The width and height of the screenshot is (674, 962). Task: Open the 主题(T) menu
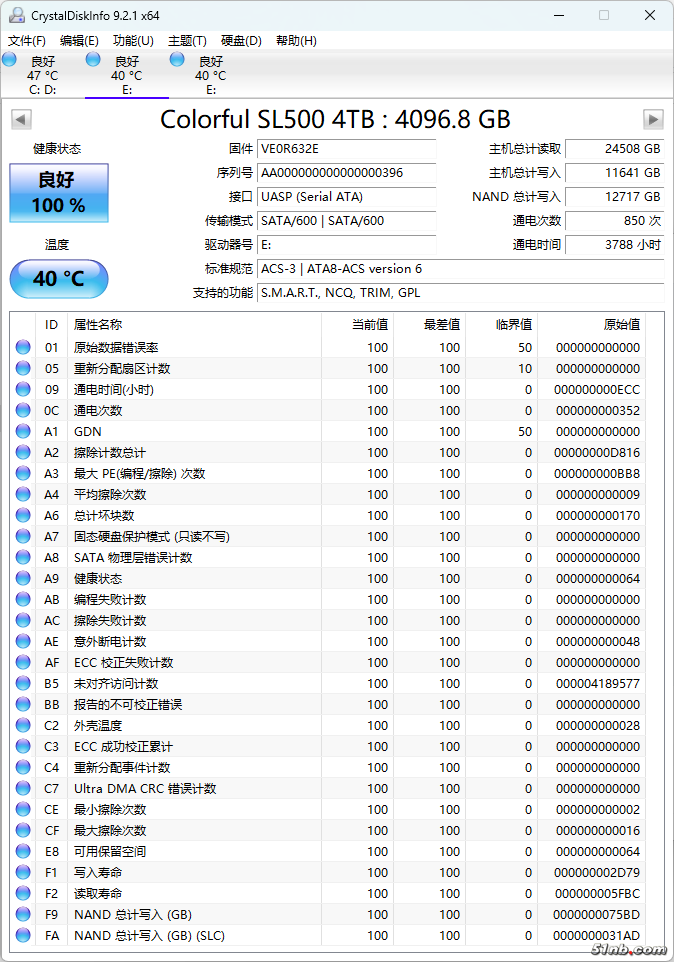(x=187, y=41)
